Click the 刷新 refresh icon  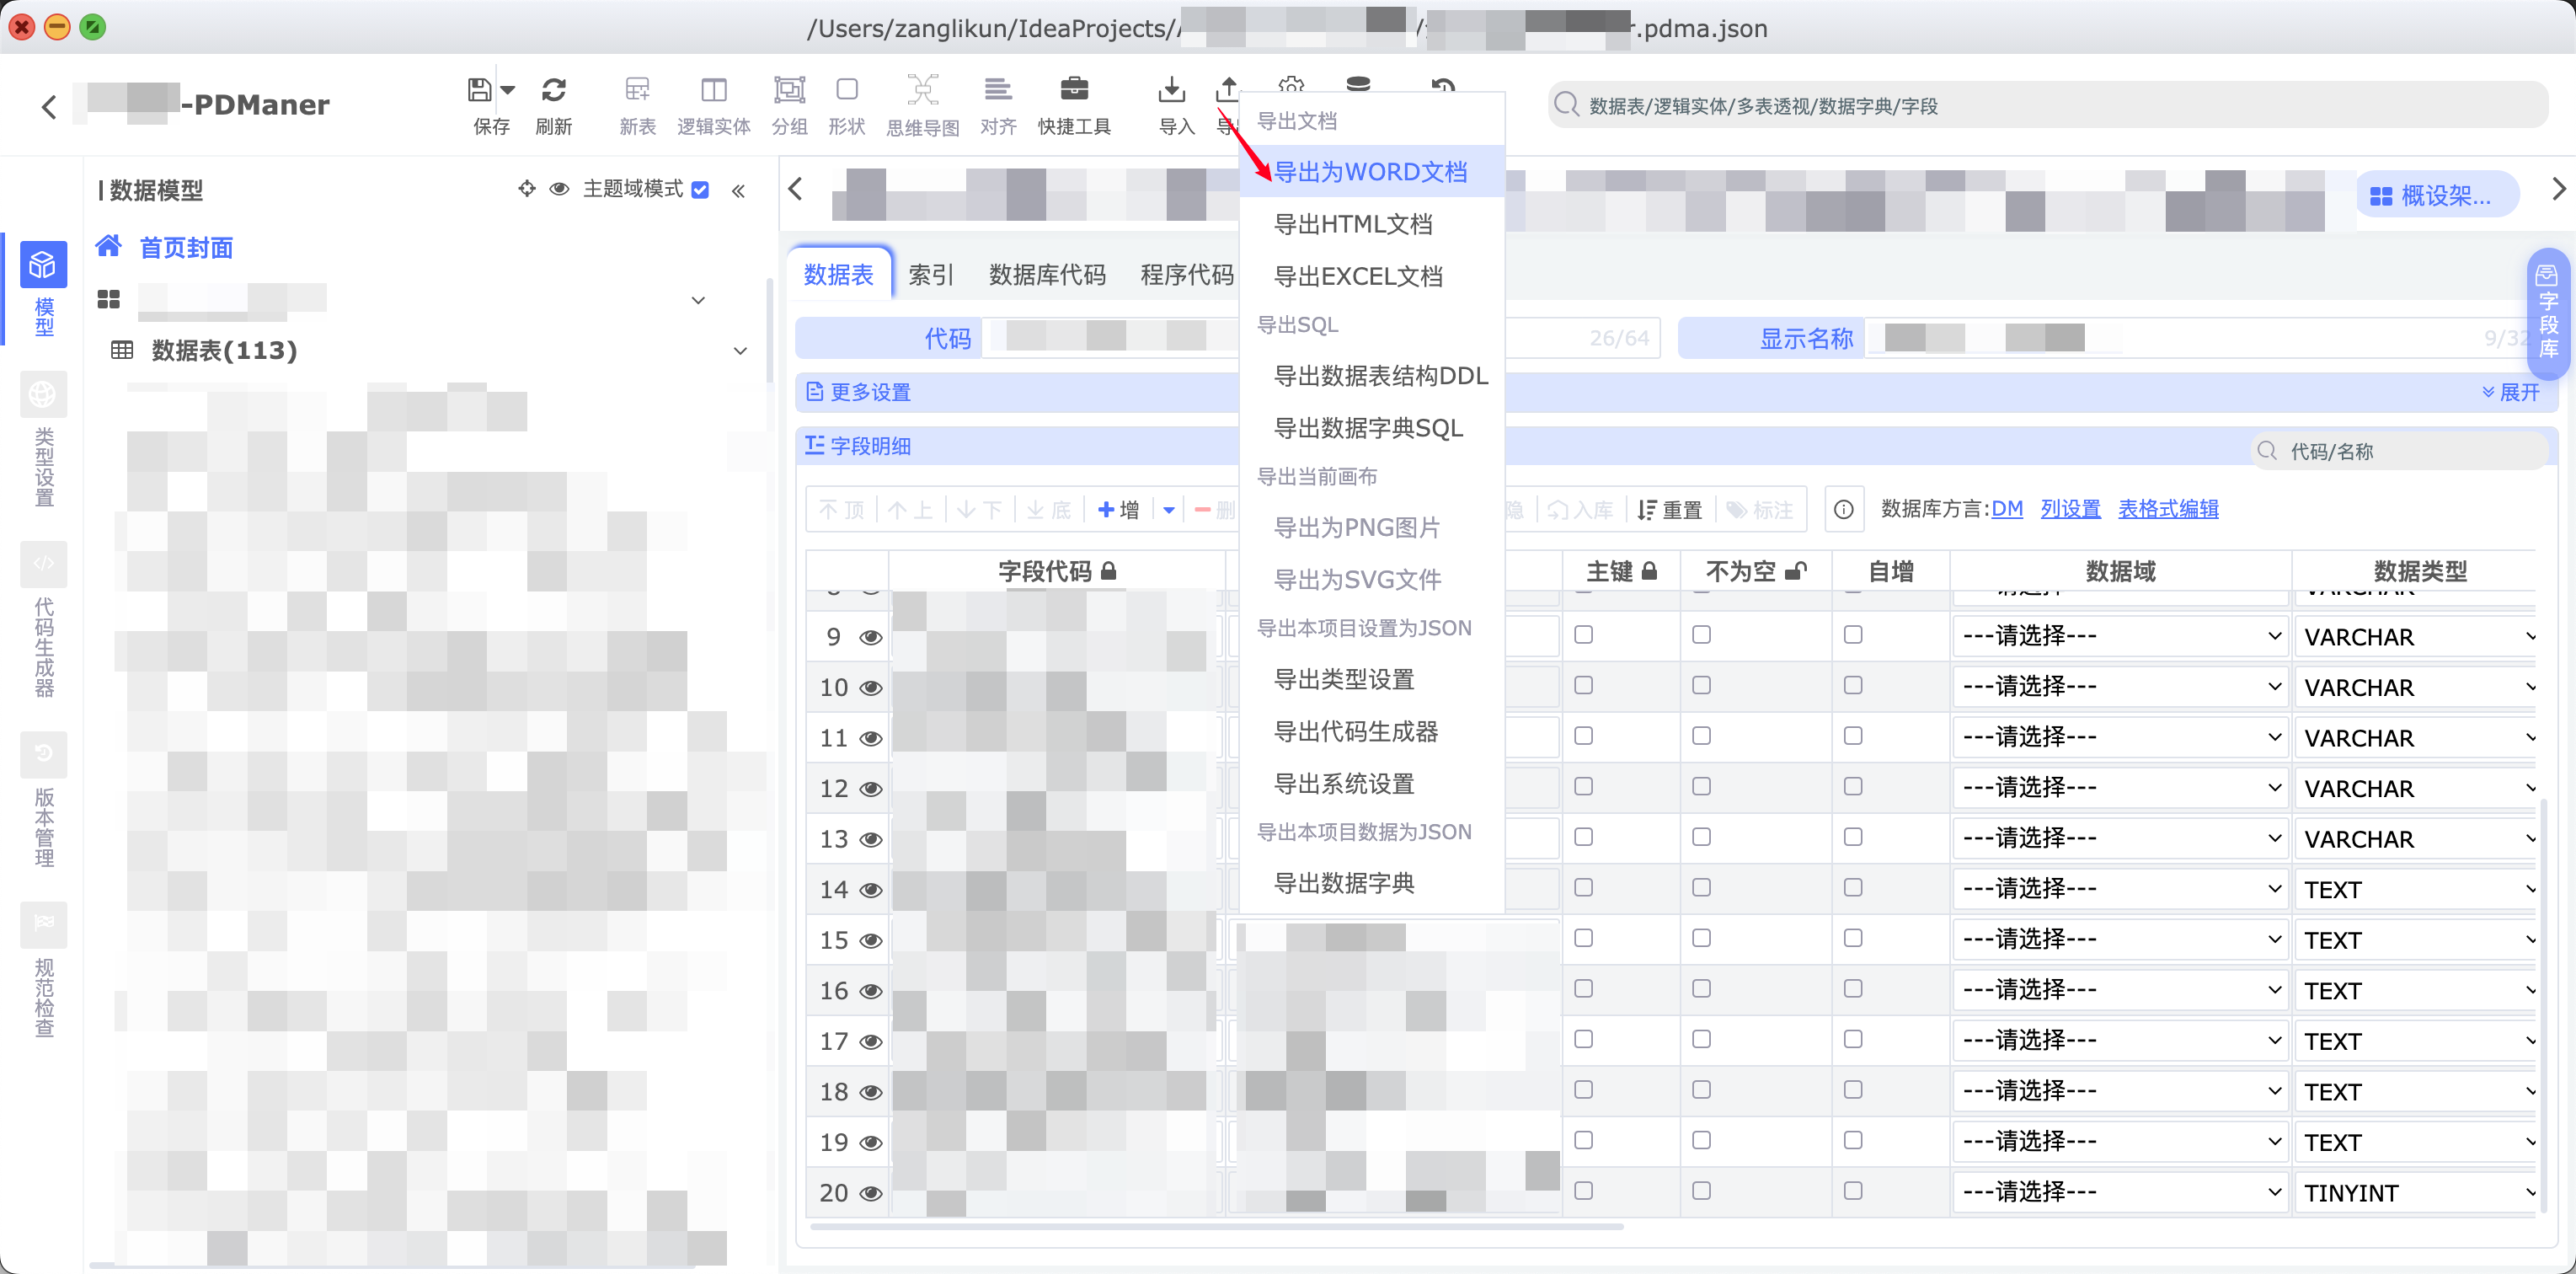point(553,90)
